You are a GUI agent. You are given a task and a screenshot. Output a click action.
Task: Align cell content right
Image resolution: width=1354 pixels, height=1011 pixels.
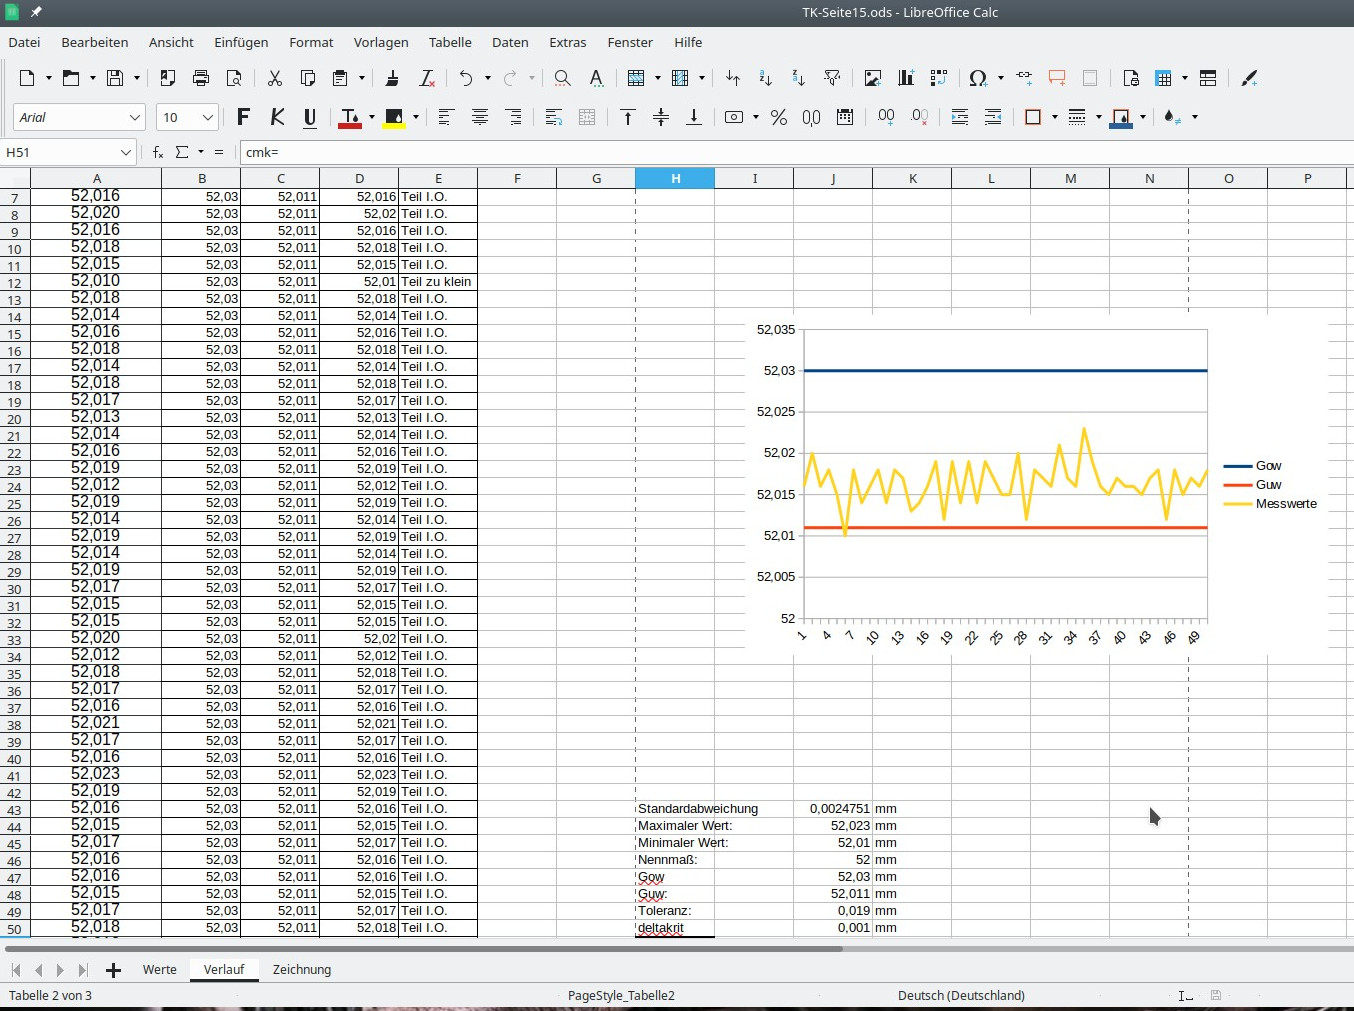tap(514, 117)
